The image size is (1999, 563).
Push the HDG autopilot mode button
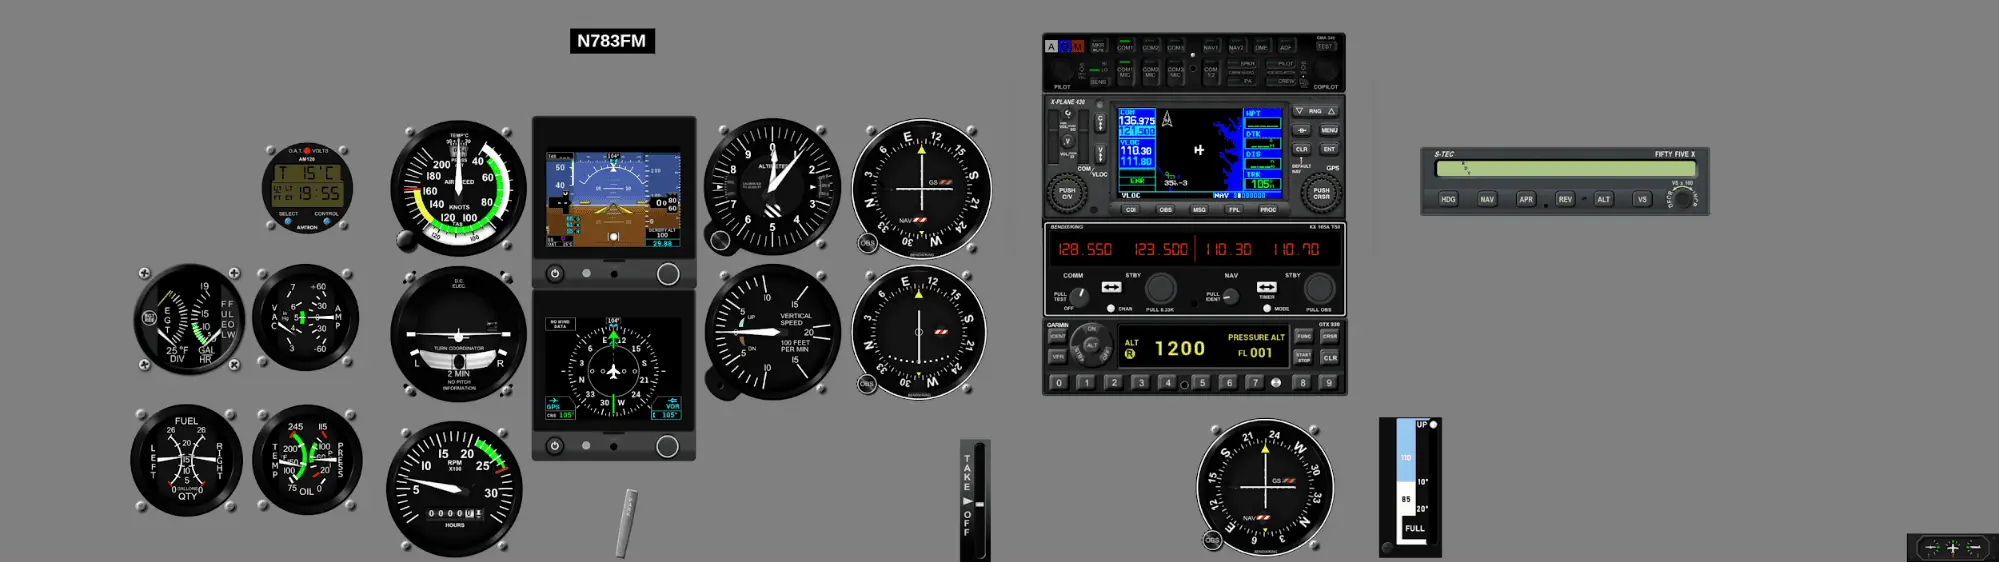point(1448,199)
